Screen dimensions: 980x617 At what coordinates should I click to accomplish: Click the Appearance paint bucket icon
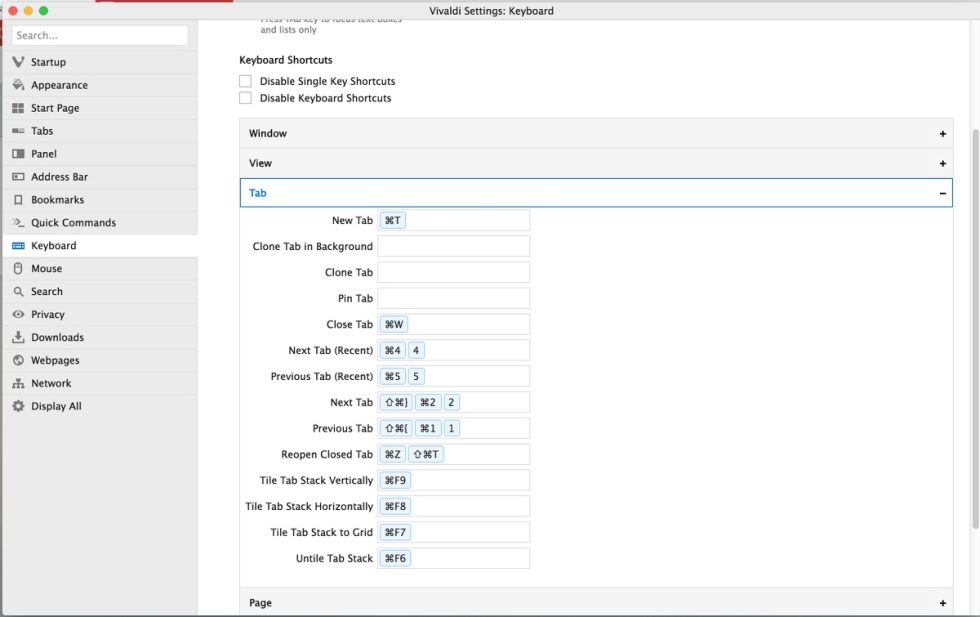point(18,85)
